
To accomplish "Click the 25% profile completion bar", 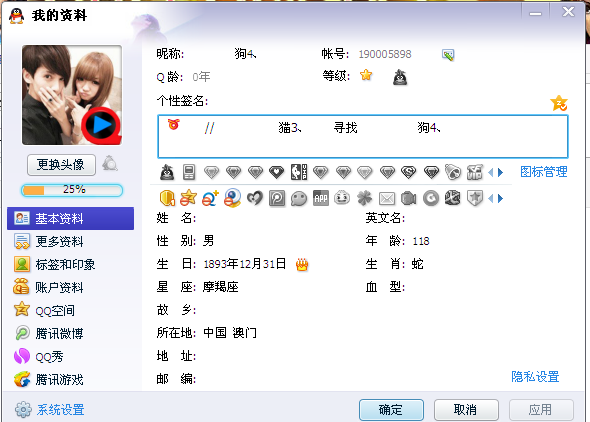I will tap(72, 190).
